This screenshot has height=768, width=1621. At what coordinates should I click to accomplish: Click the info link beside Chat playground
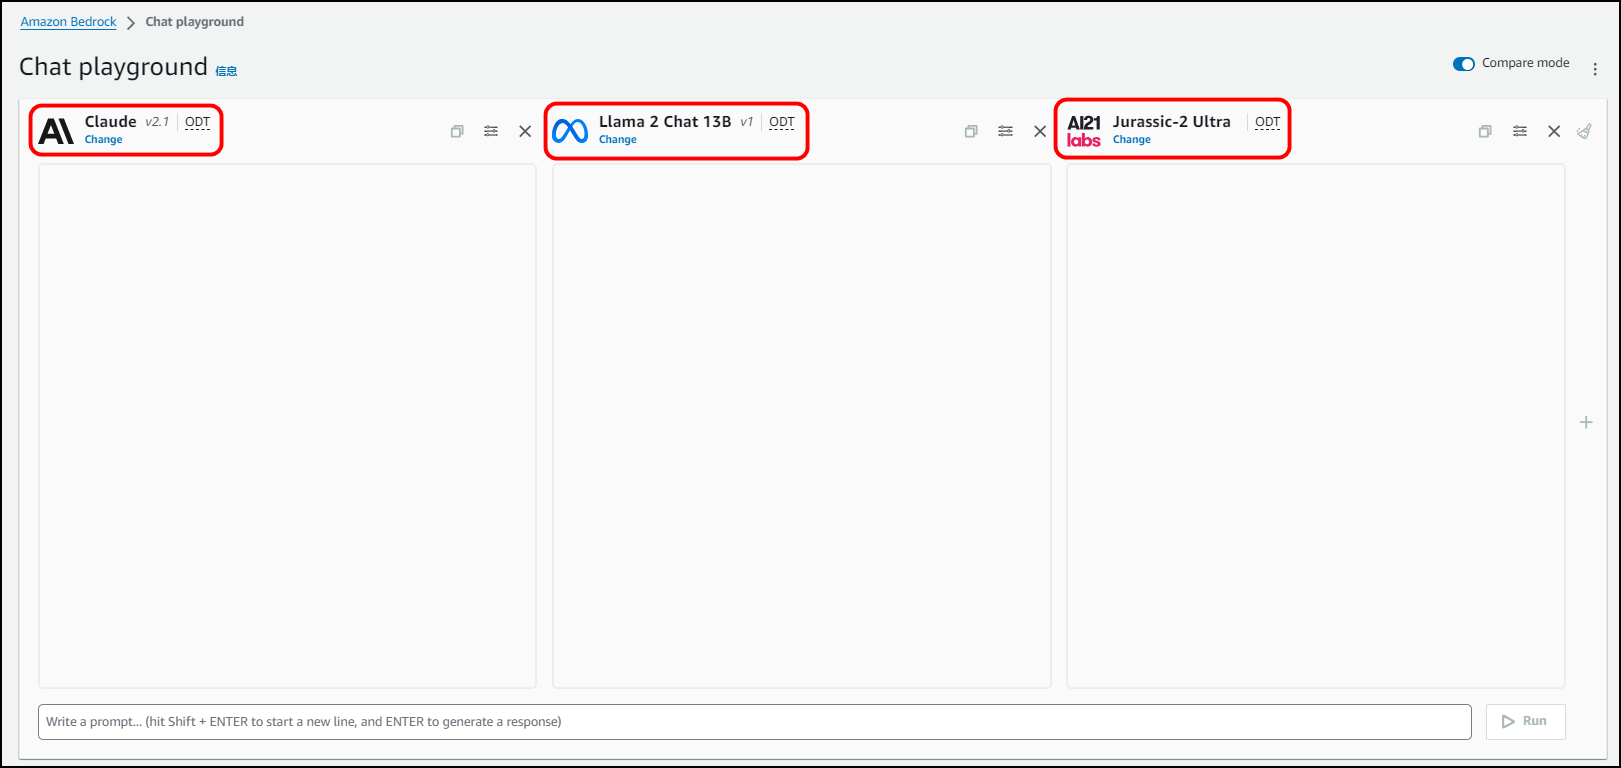[227, 71]
